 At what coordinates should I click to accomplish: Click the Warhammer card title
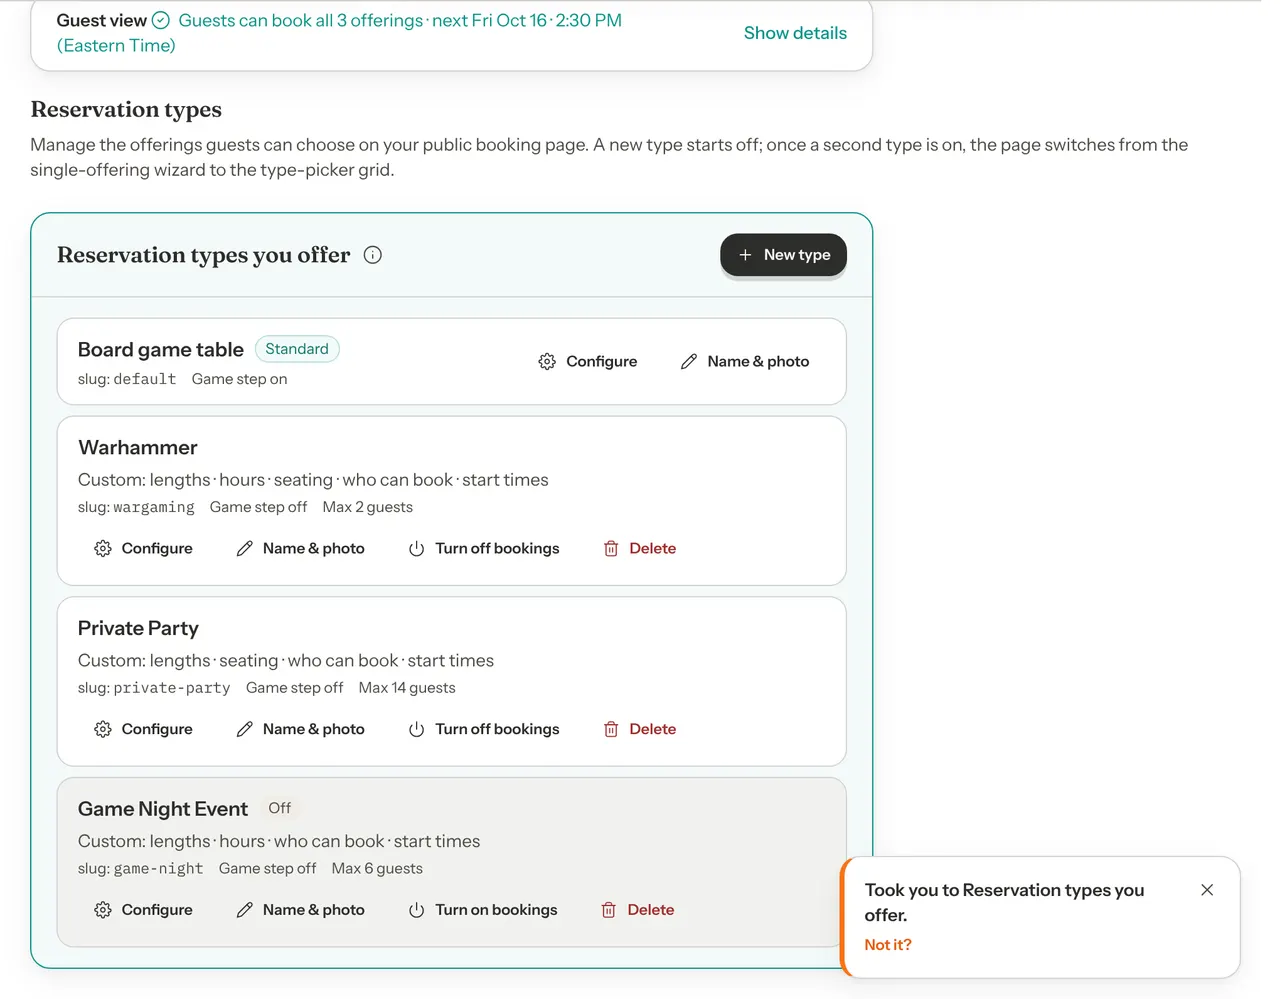coord(138,447)
